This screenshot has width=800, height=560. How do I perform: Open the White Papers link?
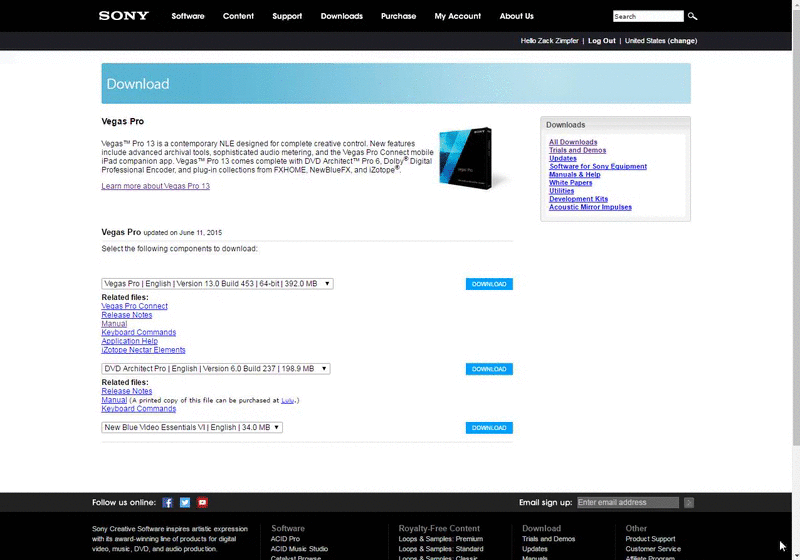click(x=570, y=183)
